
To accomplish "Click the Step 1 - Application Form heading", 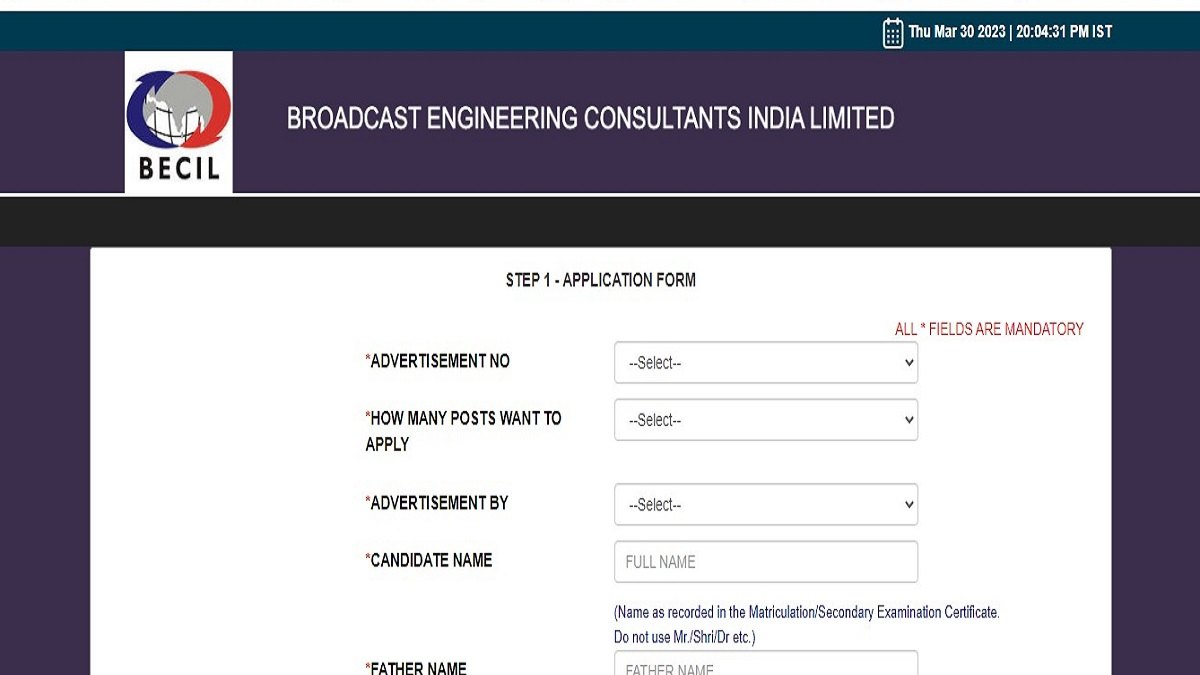I will coord(601,280).
